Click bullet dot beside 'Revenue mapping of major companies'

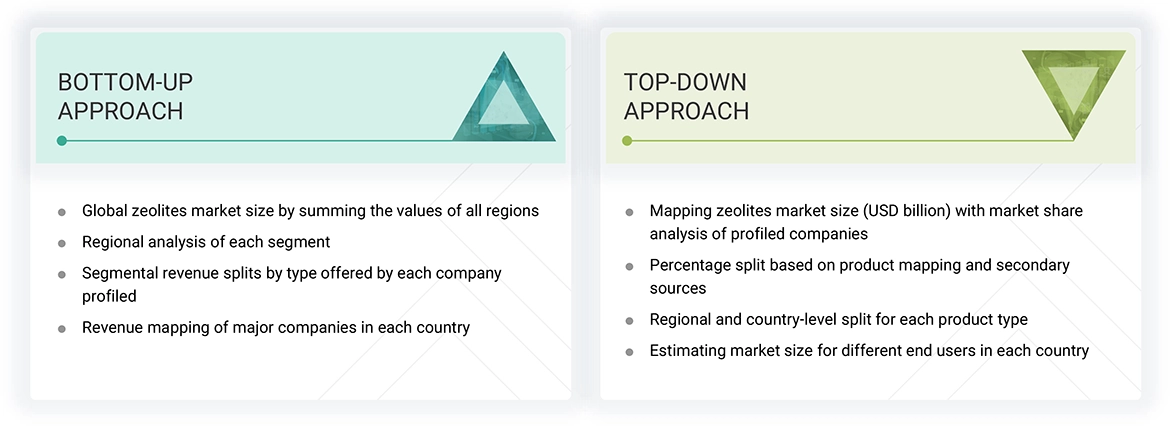pos(62,328)
